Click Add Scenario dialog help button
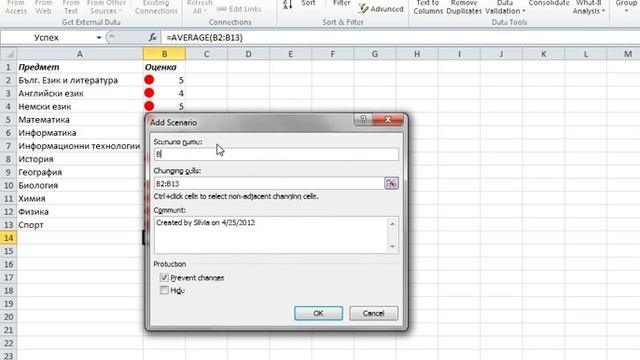This screenshot has height=360, width=640. 363,119
